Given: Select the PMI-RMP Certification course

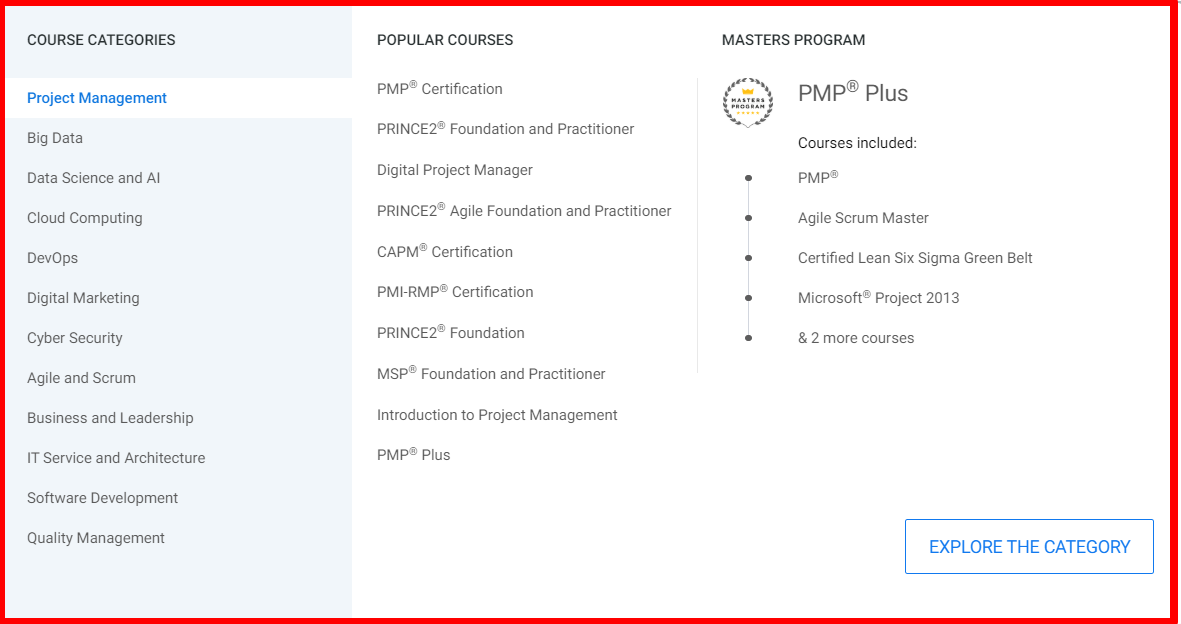Looking at the screenshot, I should (x=455, y=292).
